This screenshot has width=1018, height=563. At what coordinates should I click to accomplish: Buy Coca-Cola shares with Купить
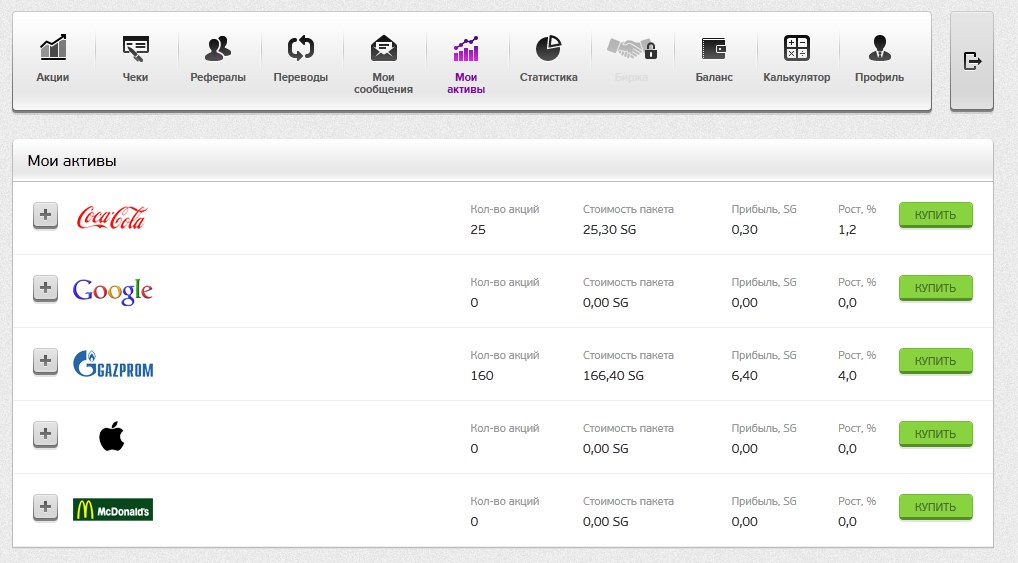tap(936, 215)
